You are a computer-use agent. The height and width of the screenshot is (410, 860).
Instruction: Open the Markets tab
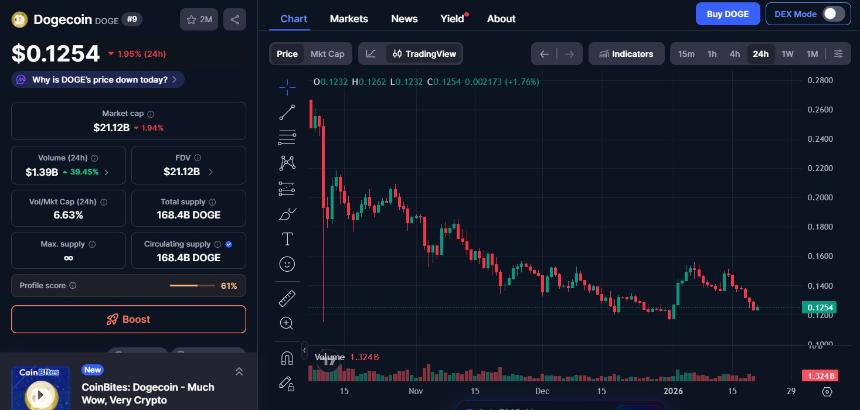coord(348,19)
